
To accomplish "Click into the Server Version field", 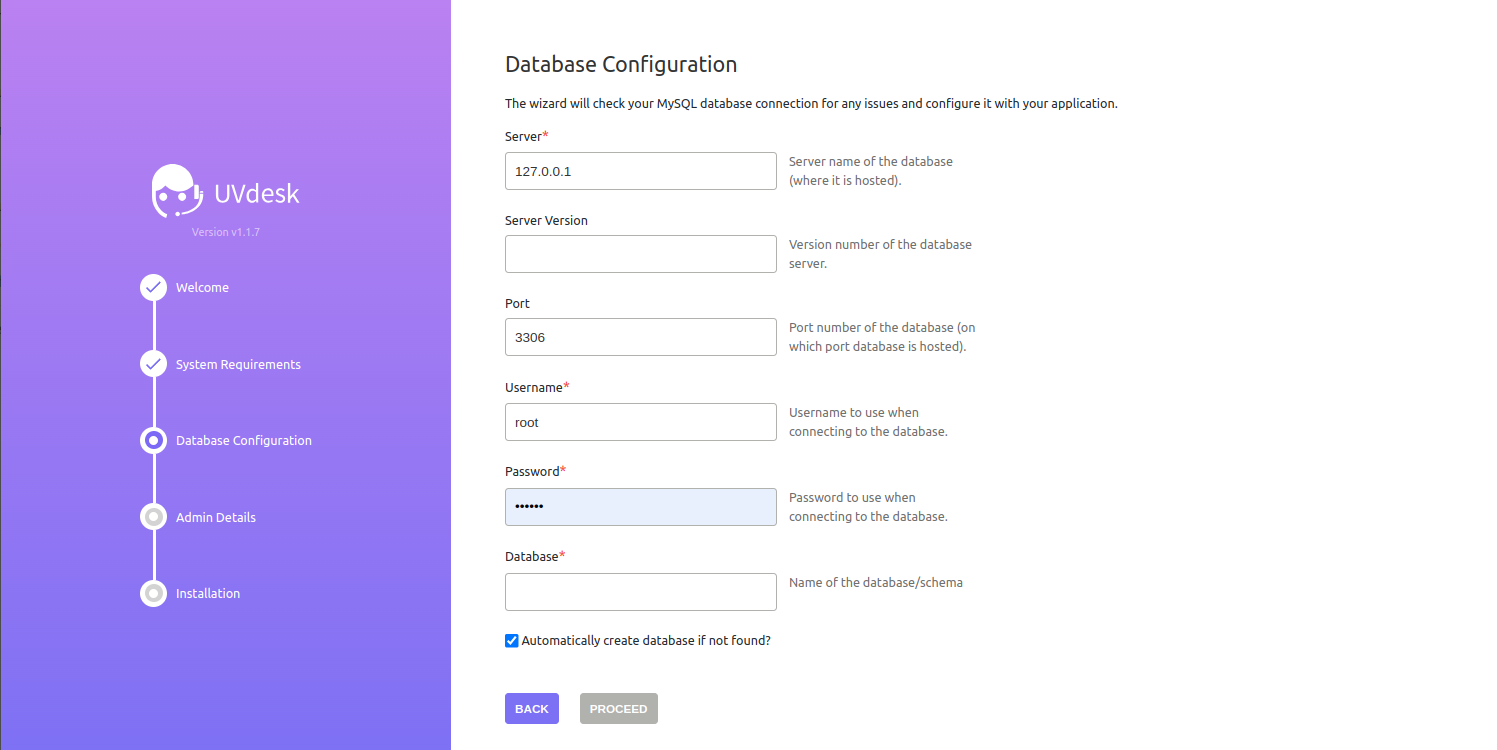I will coord(641,254).
